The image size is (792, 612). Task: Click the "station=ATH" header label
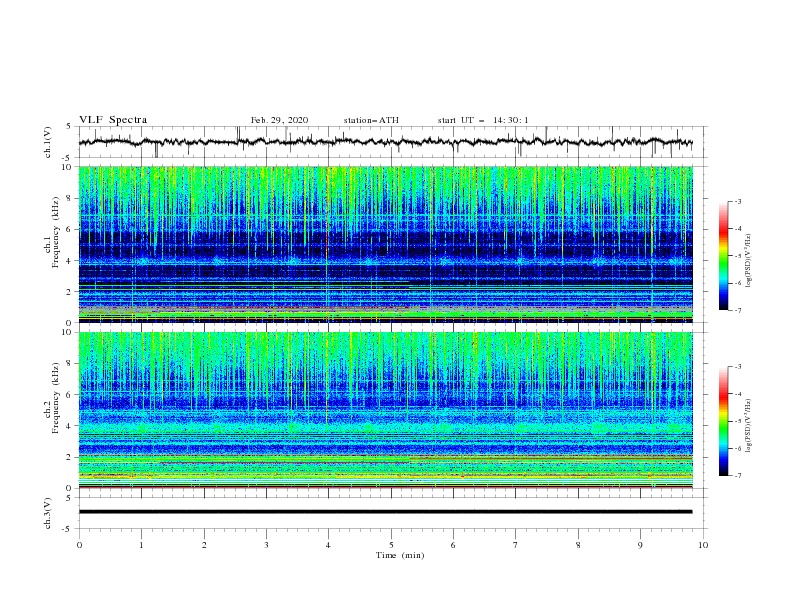pos(371,120)
